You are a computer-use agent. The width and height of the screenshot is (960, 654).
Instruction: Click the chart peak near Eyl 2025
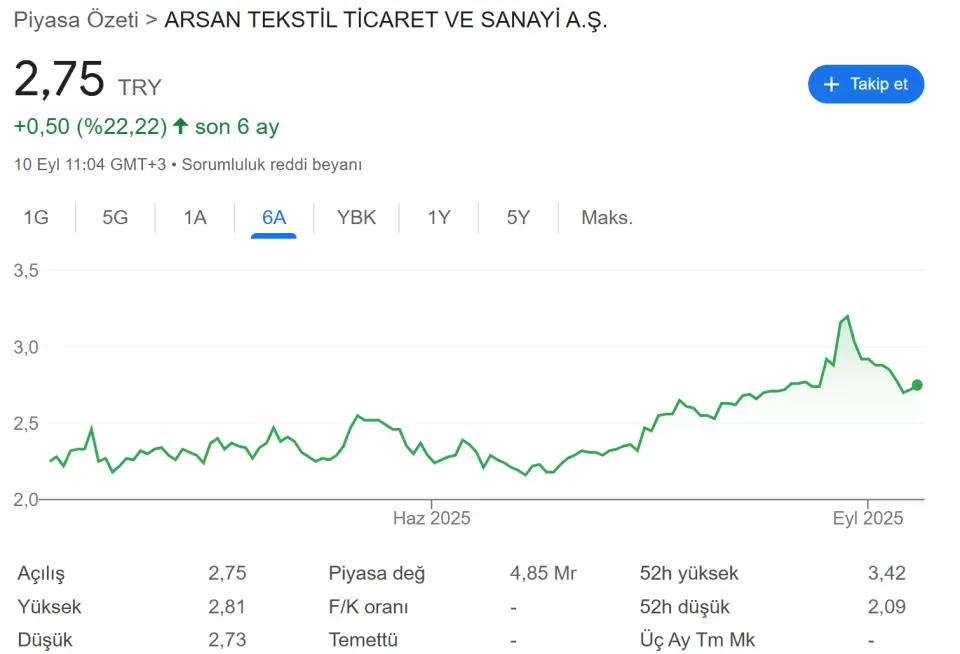point(847,317)
